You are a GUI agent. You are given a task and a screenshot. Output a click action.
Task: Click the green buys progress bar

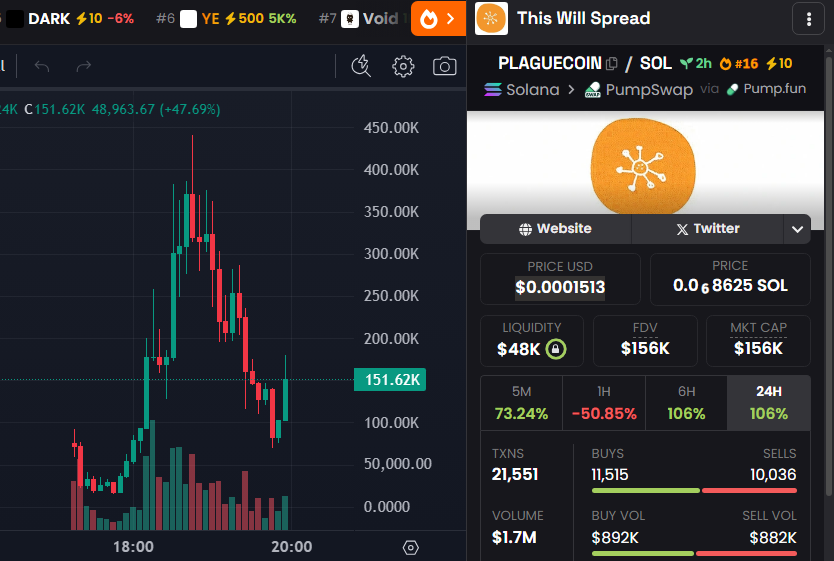[646, 490]
